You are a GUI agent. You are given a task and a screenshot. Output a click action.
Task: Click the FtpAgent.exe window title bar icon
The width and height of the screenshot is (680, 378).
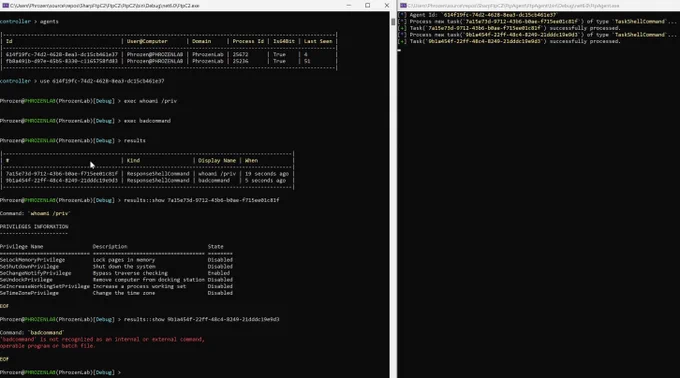click(403, 6)
